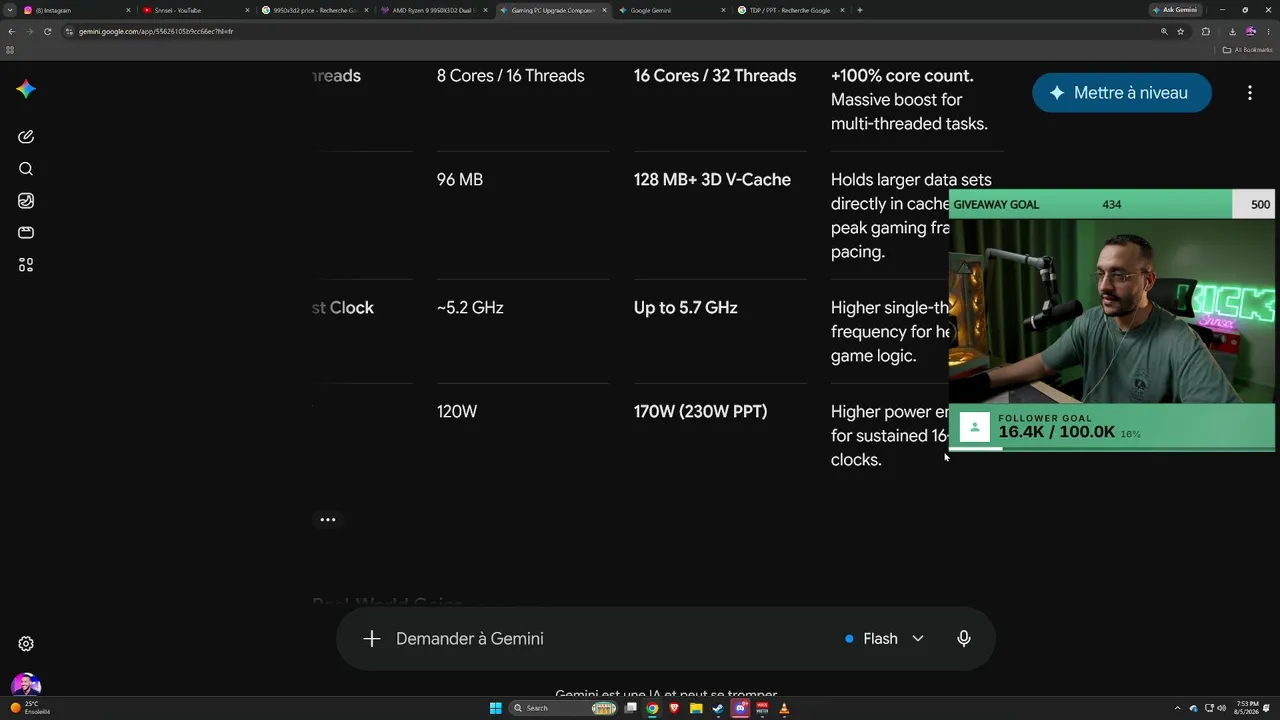Switch to the Instagram tab
The height and width of the screenshot is (720, 1280).
point(76,10)
